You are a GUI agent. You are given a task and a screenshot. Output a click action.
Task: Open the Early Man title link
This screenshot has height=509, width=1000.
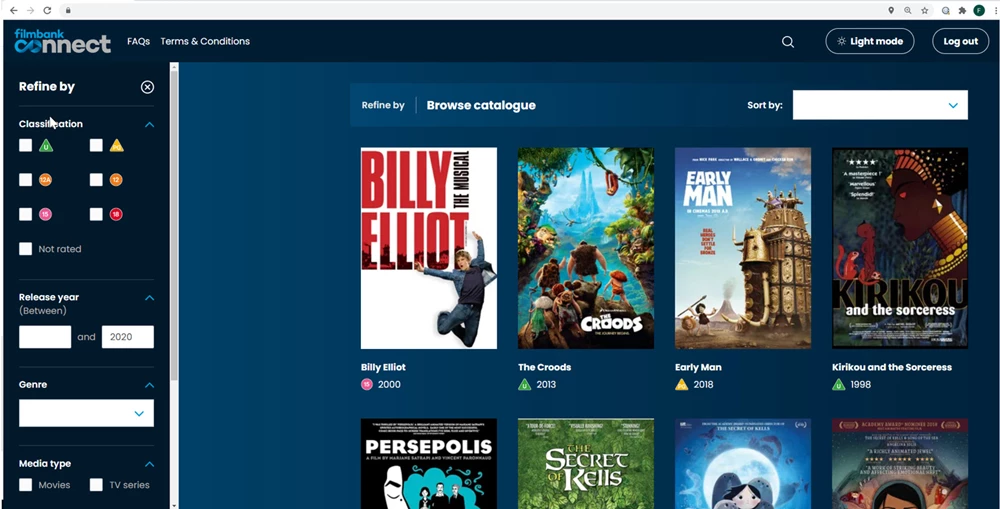(698, 367)
